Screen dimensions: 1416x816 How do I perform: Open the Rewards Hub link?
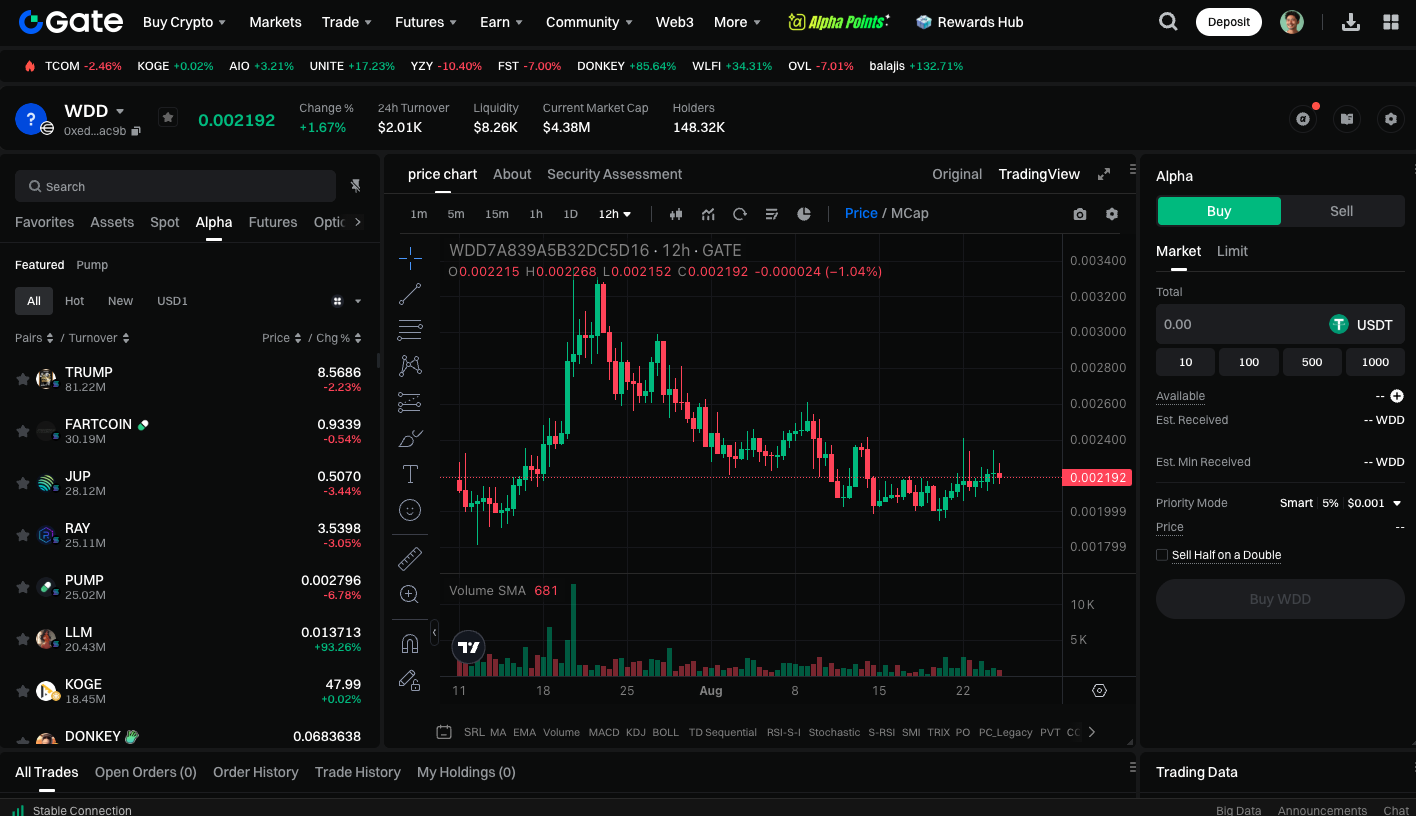click(969, 22)
